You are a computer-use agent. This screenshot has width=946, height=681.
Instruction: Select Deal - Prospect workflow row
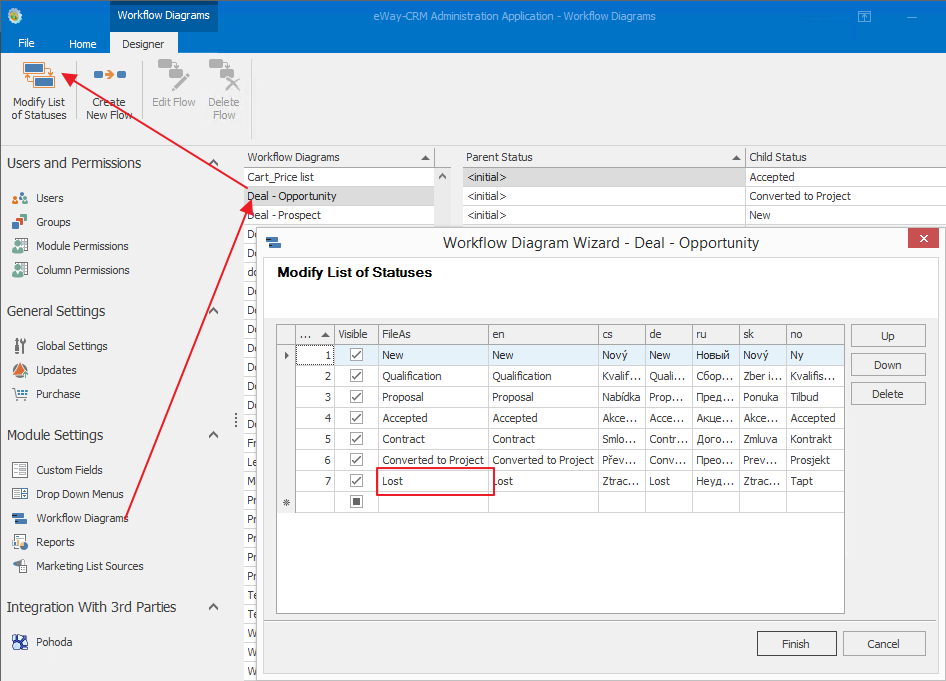[x=339, y=215]
